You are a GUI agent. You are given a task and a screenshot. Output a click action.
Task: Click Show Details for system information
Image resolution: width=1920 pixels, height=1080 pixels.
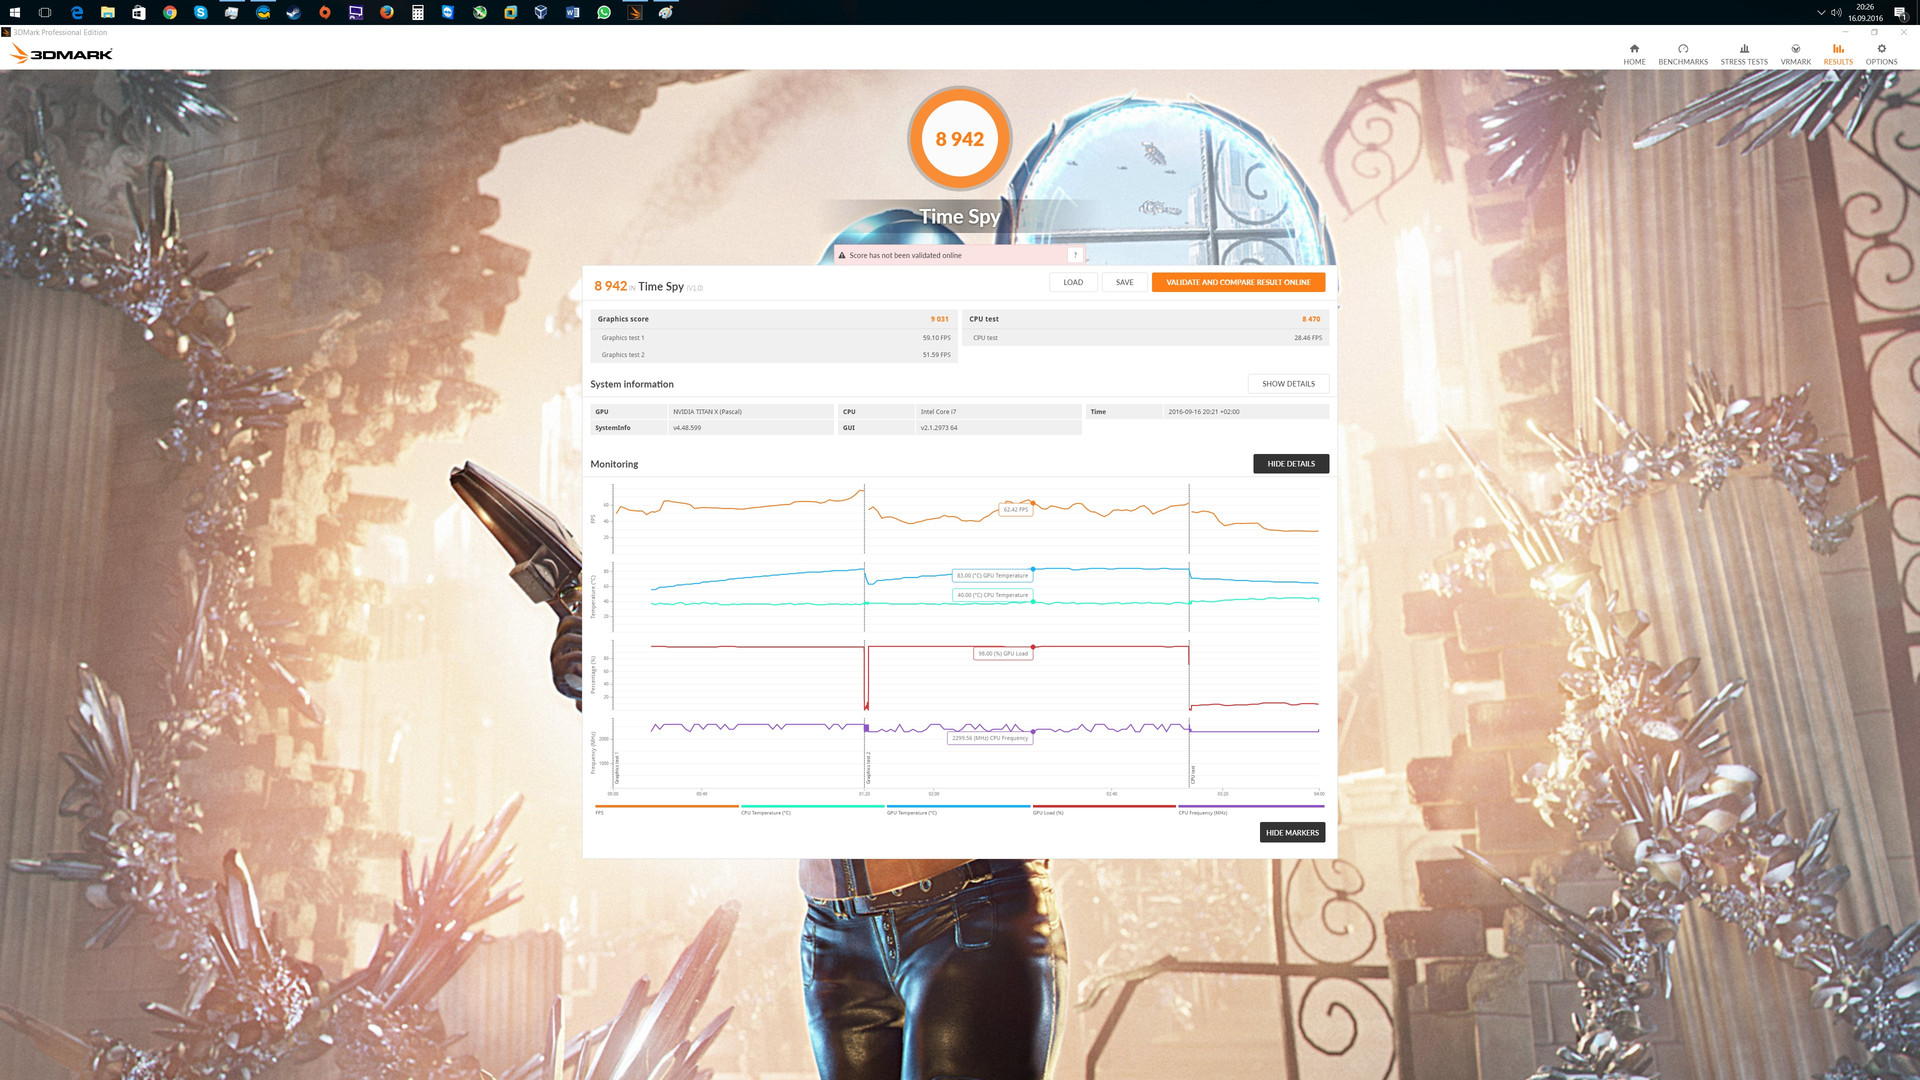(1288, 384)
